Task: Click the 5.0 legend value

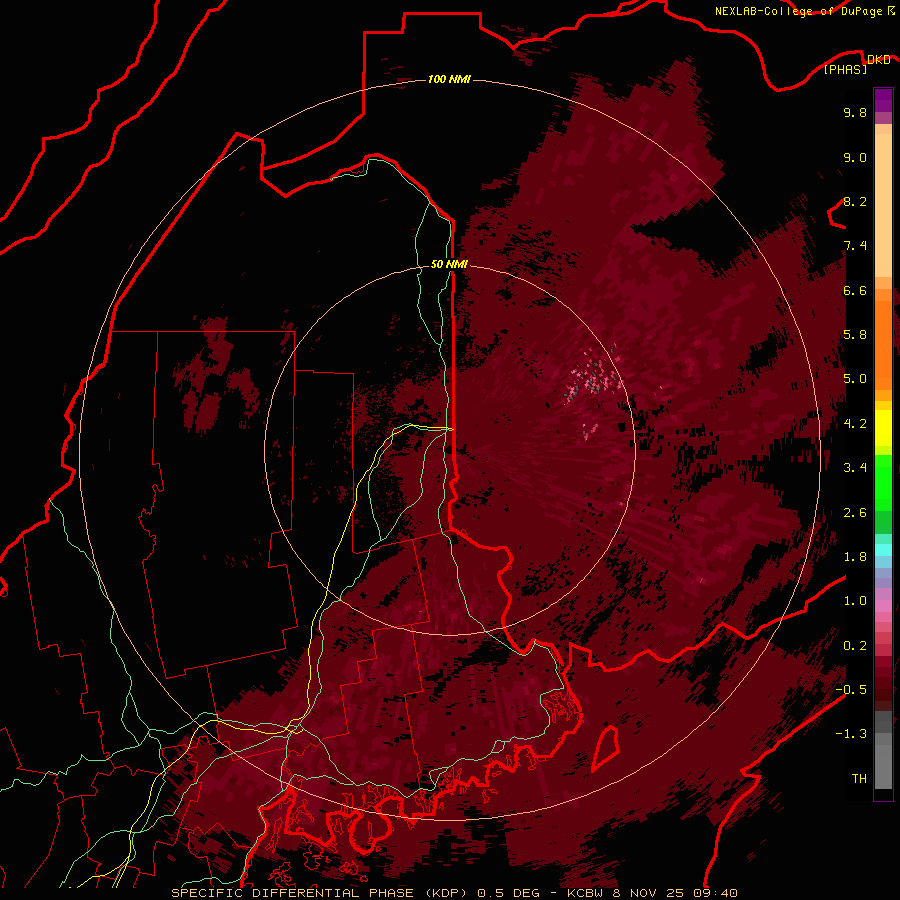Action: [x=855, y=379]
